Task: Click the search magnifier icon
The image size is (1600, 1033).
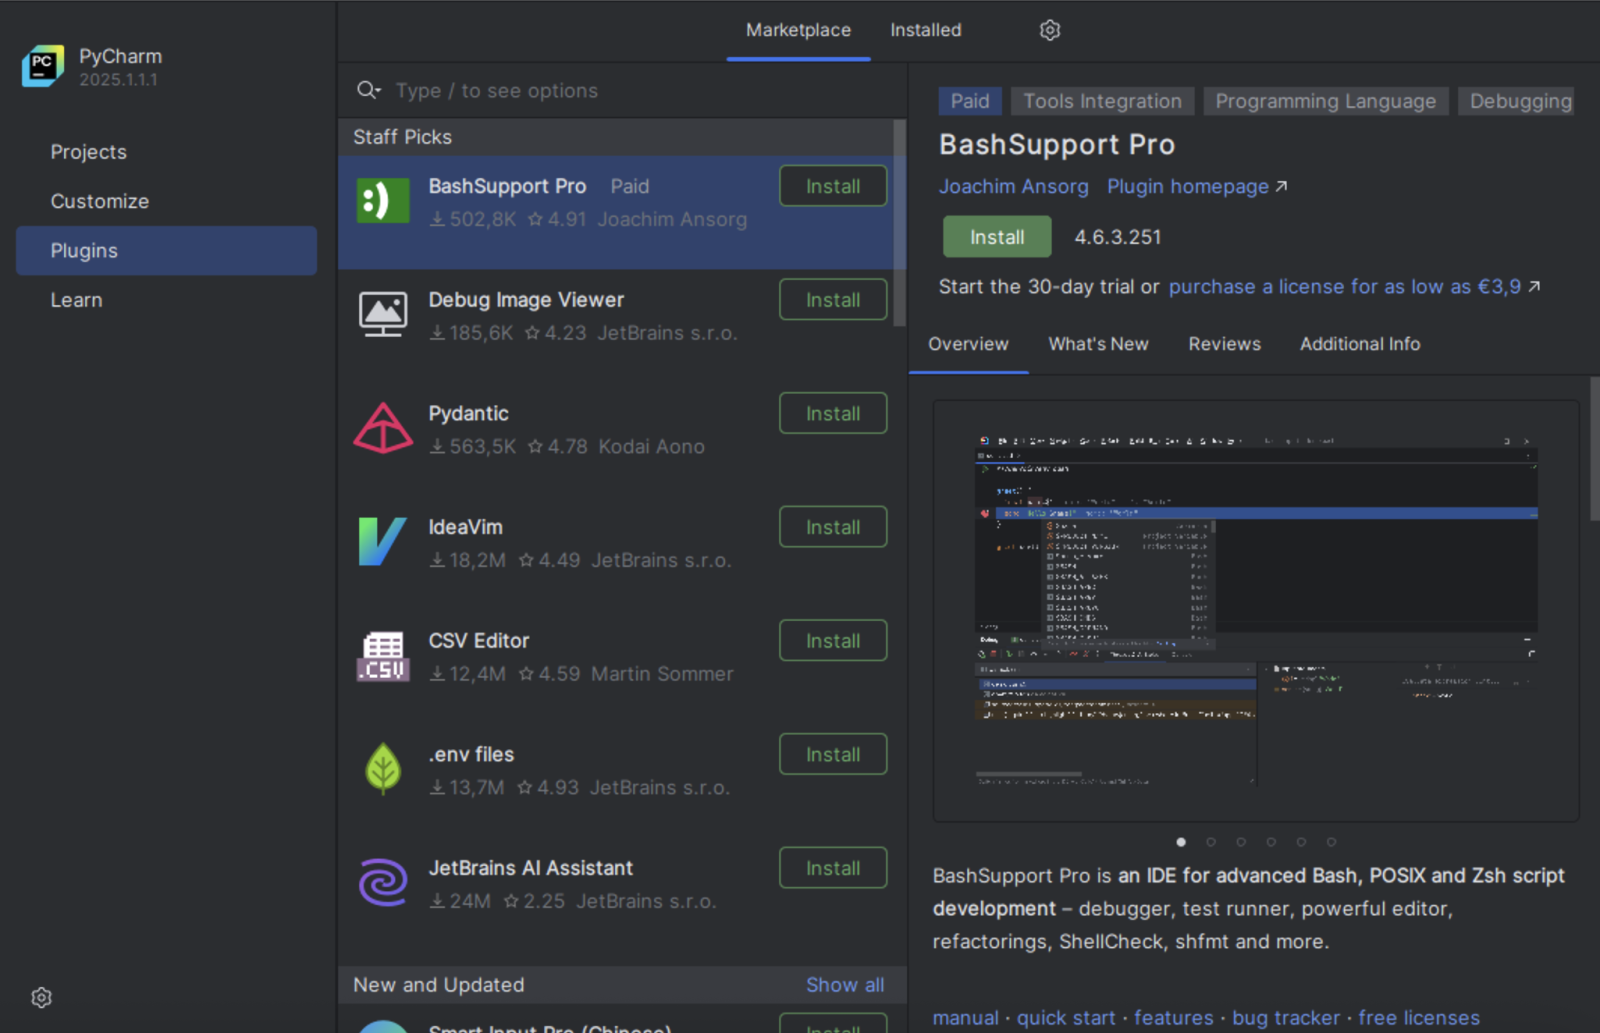Action: pos(368,90)
